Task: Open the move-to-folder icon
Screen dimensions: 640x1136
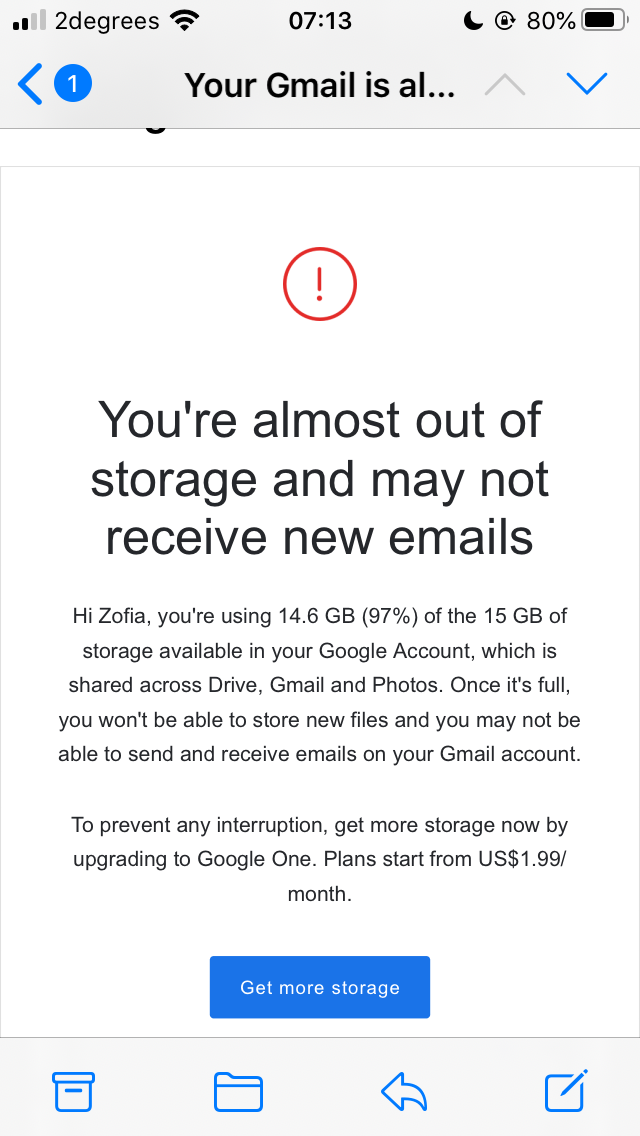Action: (x=238, y=1091)
